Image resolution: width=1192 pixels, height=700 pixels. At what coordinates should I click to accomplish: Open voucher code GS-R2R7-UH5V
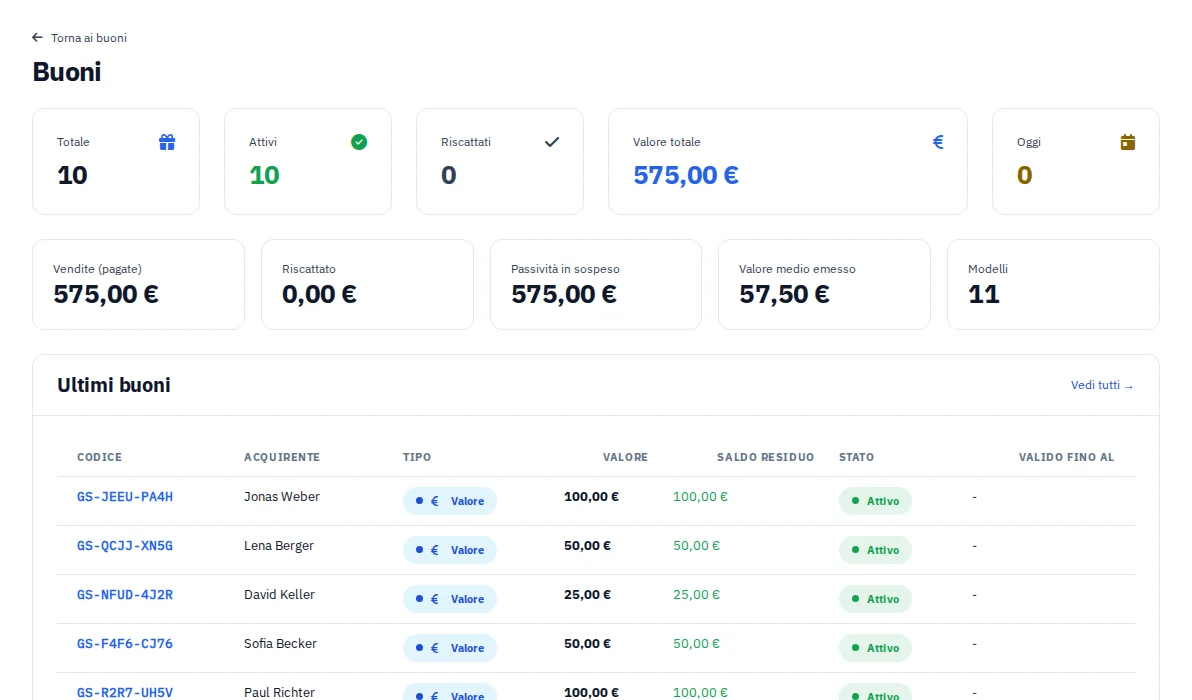125,692
